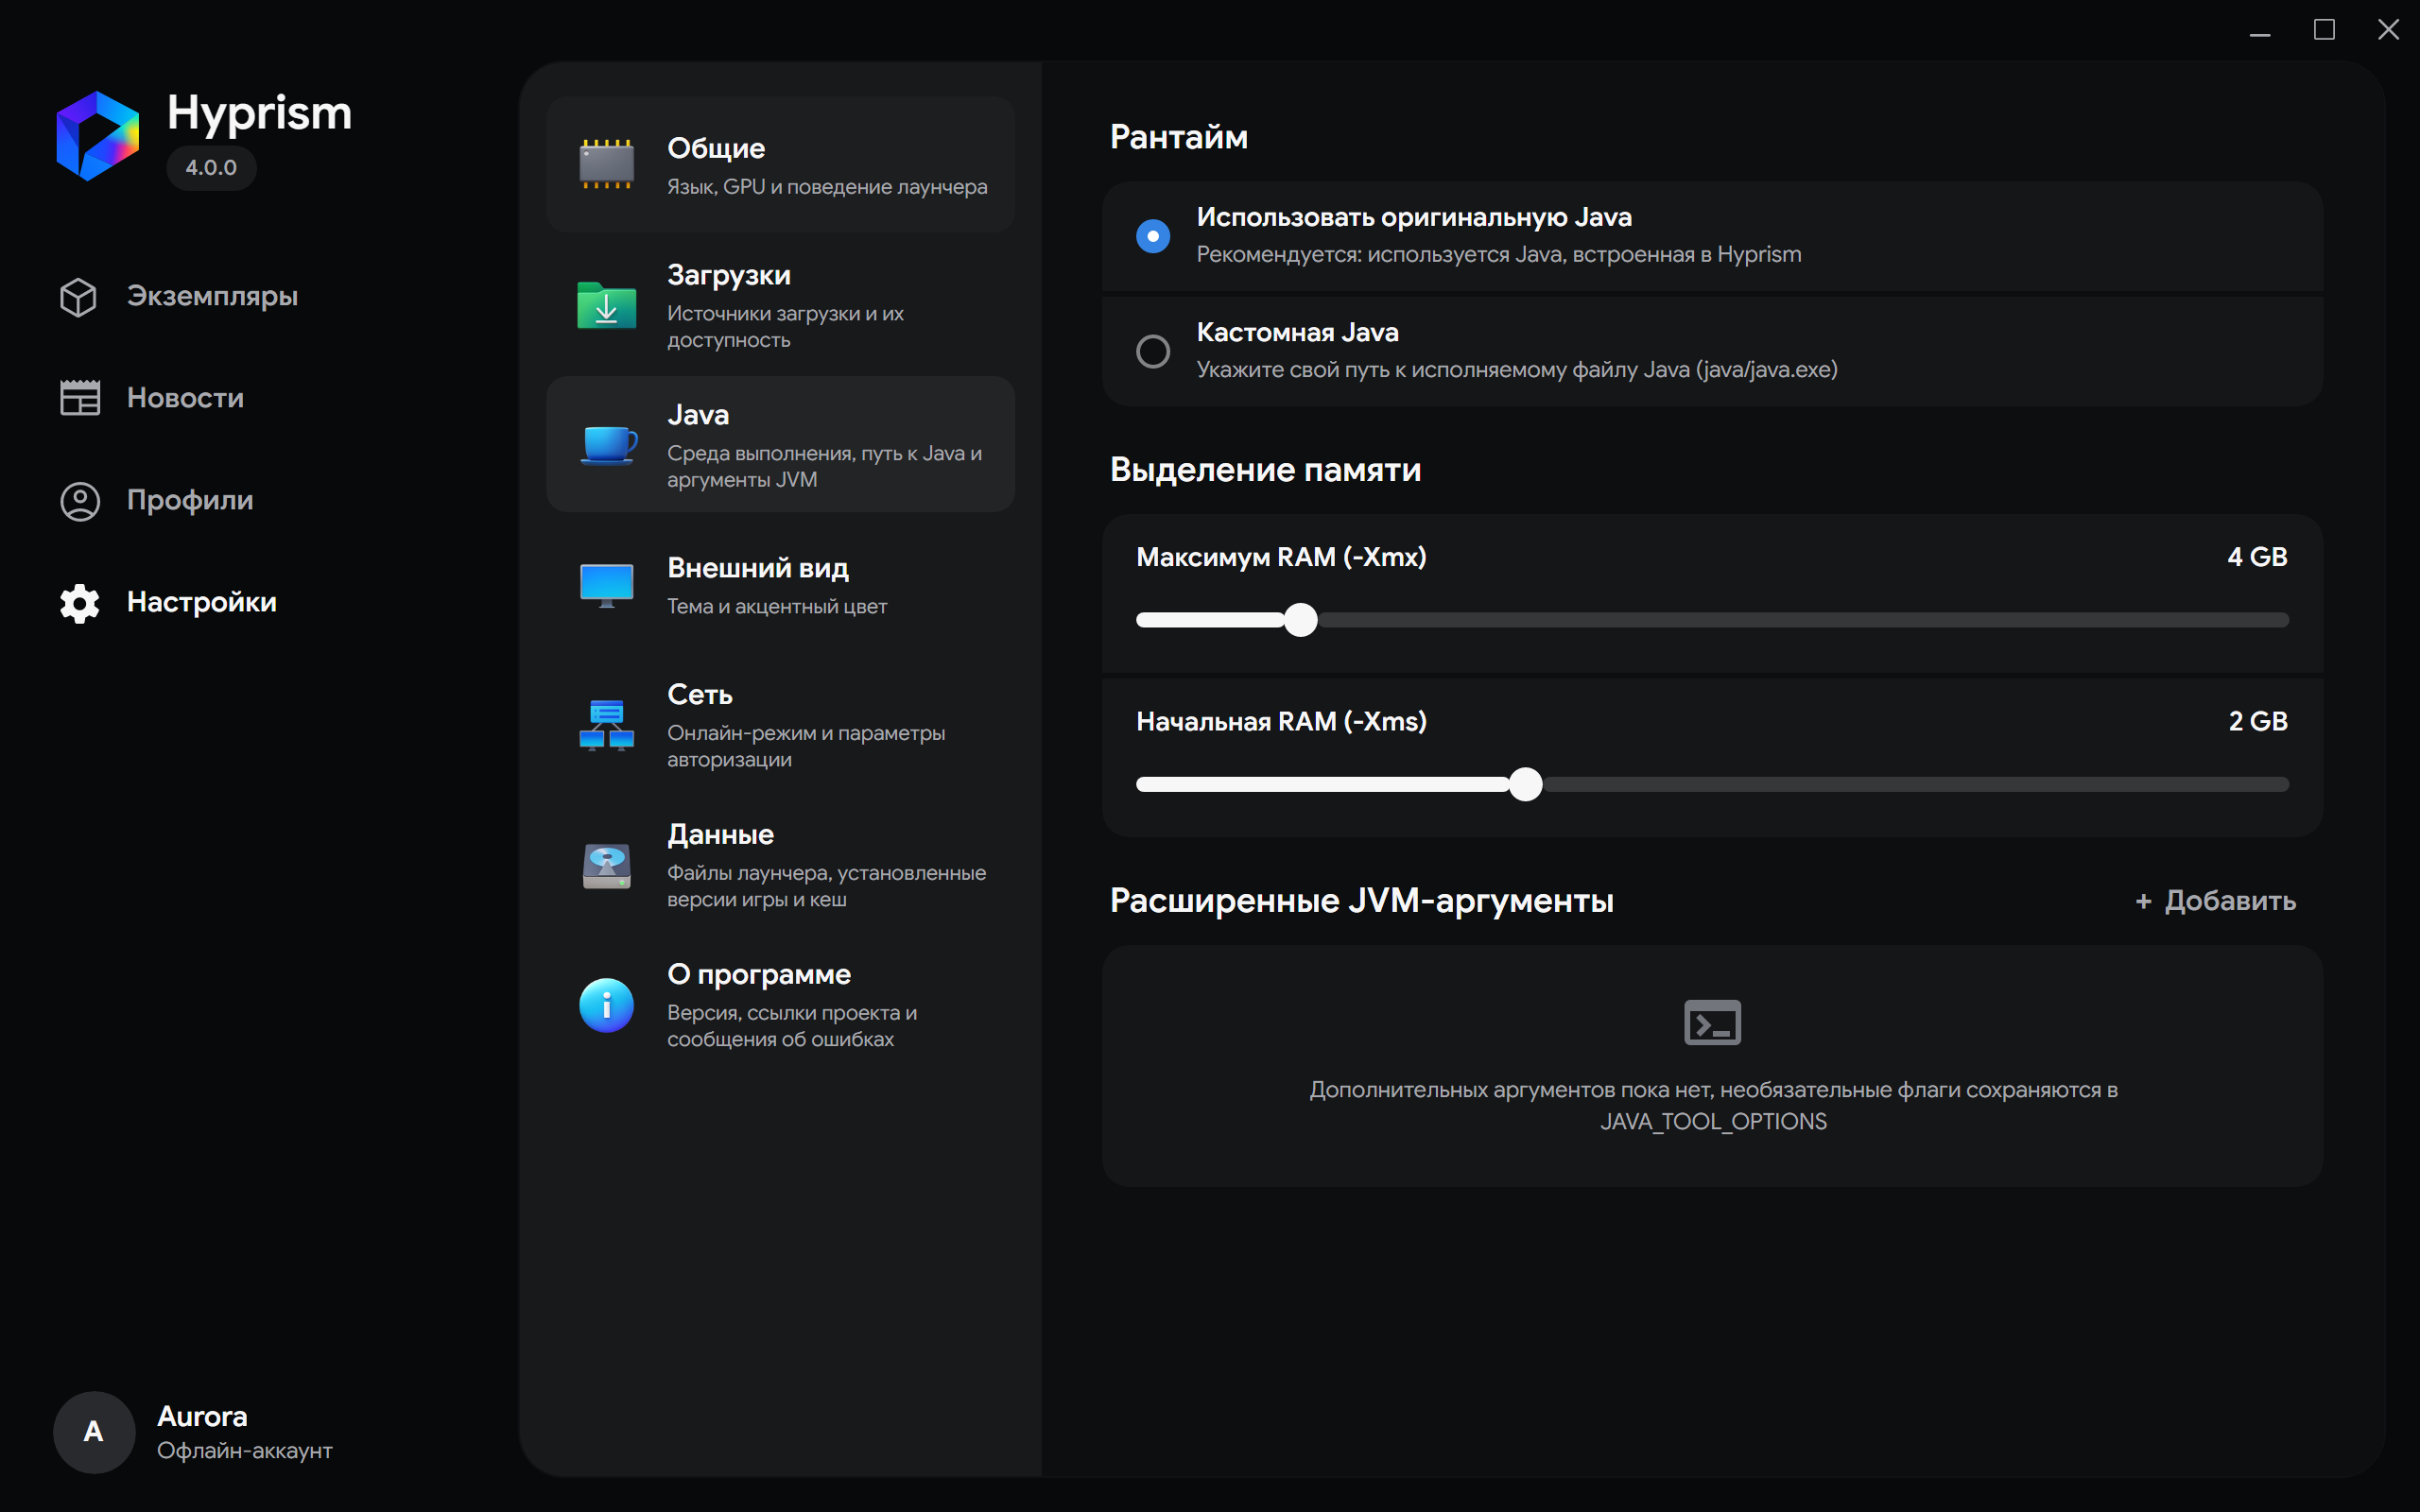
Task: Open the Данные settings category
Action: (780, 865)
